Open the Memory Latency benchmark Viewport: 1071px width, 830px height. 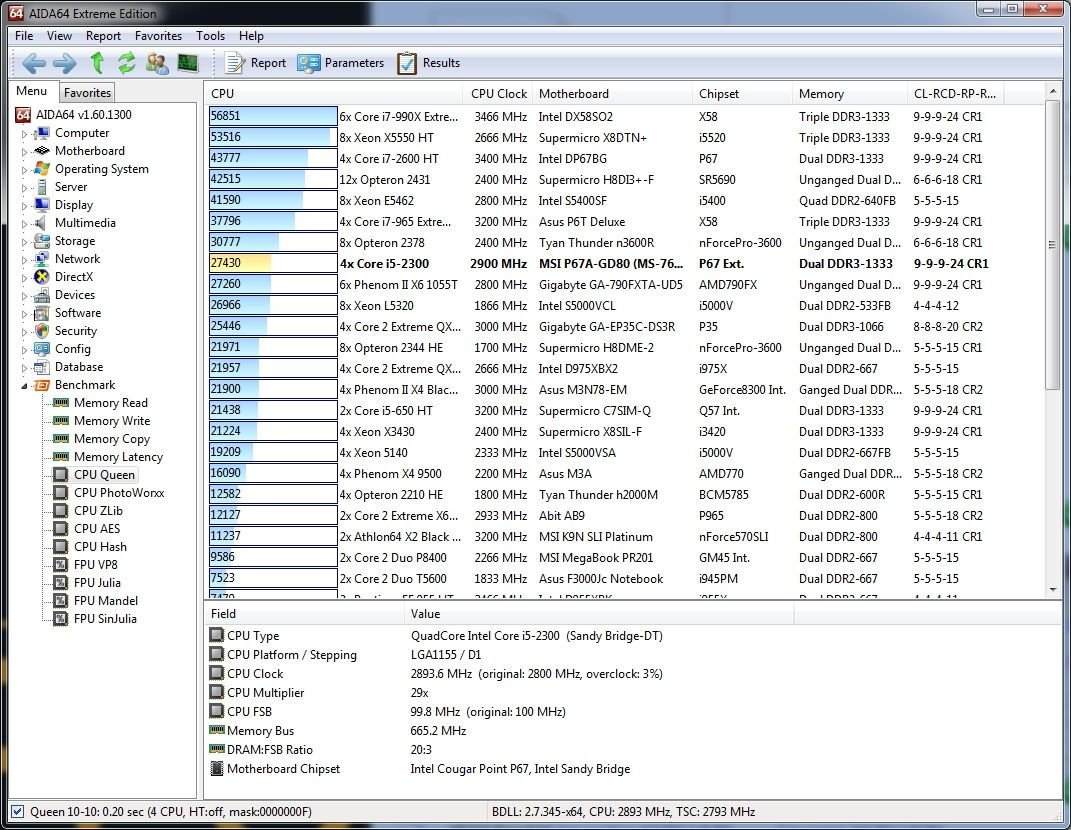117,457
